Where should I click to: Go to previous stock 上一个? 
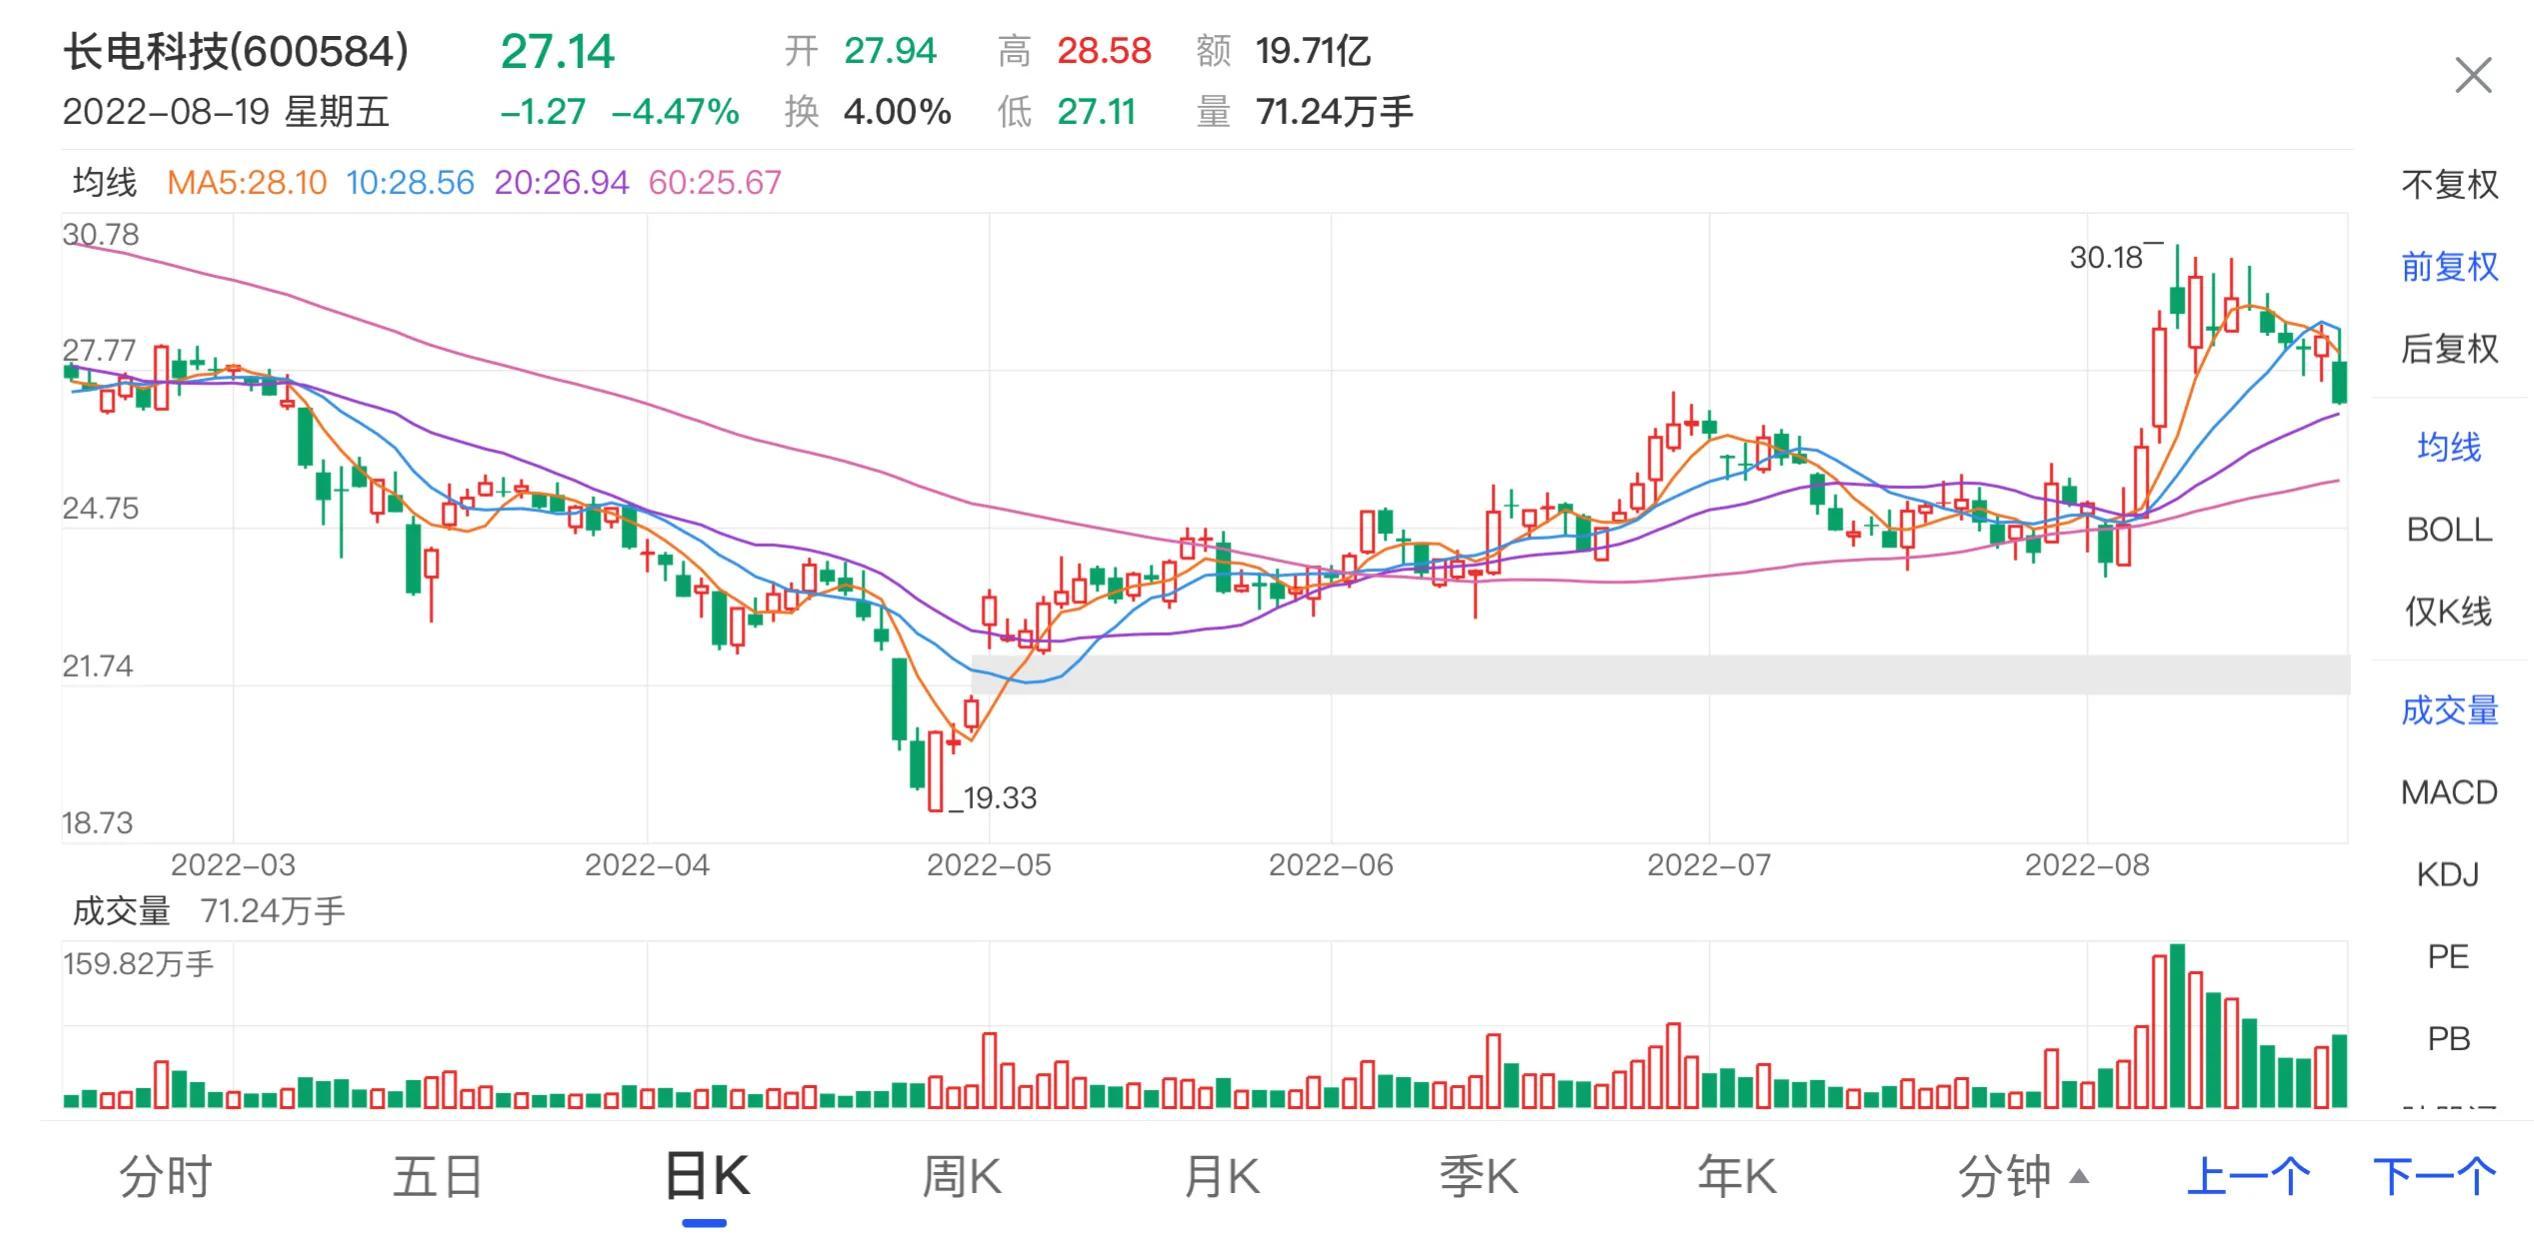pos(2248,1176)
